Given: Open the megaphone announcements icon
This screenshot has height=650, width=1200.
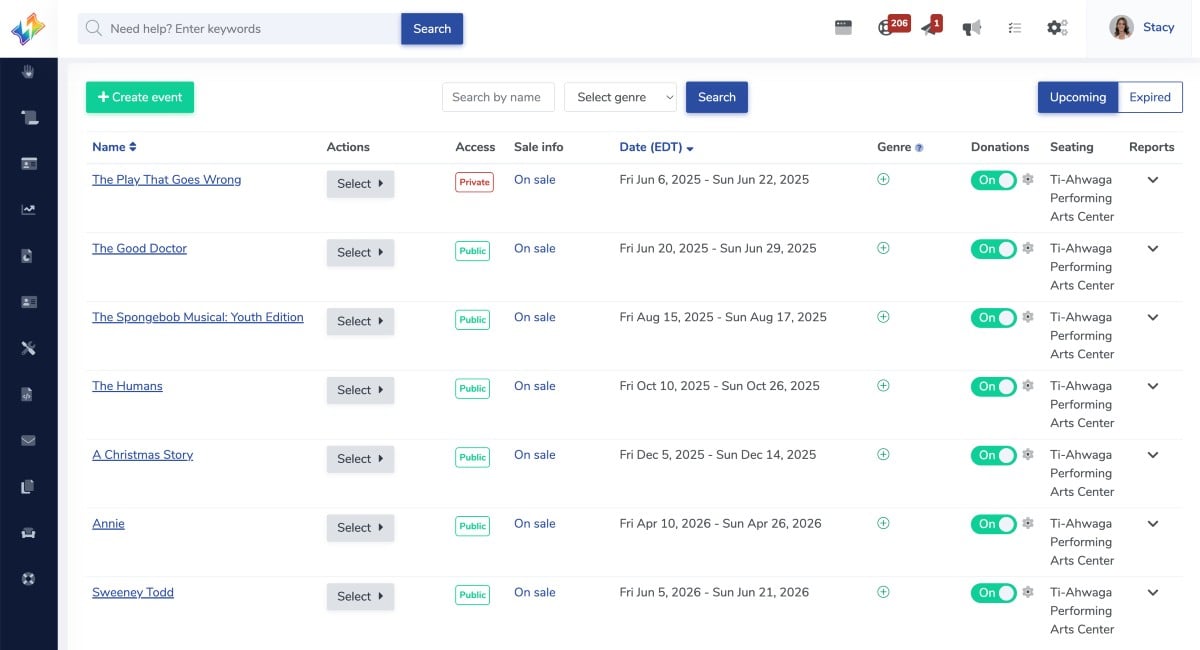Looking at the screenshot, I should 971,28.
